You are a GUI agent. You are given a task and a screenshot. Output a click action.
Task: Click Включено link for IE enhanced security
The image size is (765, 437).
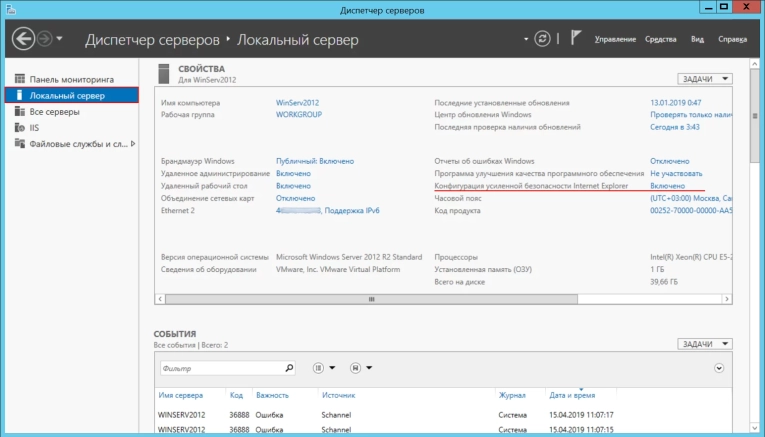pos(667,186)
